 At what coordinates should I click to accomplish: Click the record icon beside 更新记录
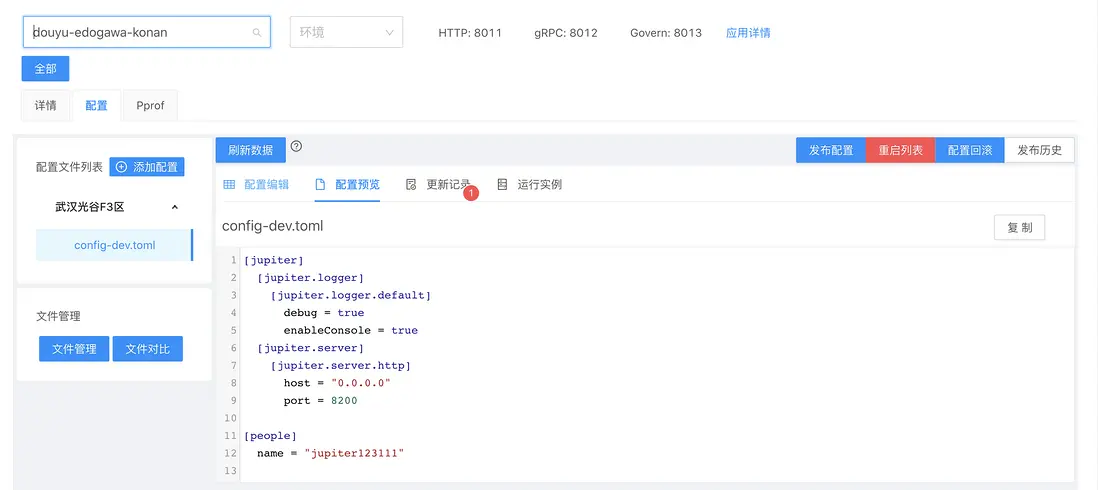click(412, 185)
